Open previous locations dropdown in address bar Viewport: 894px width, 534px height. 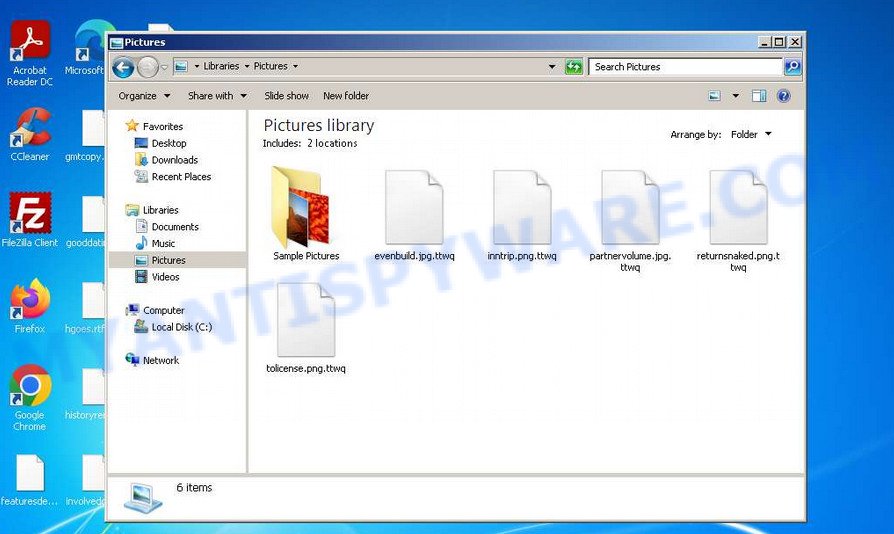(552, 67)
